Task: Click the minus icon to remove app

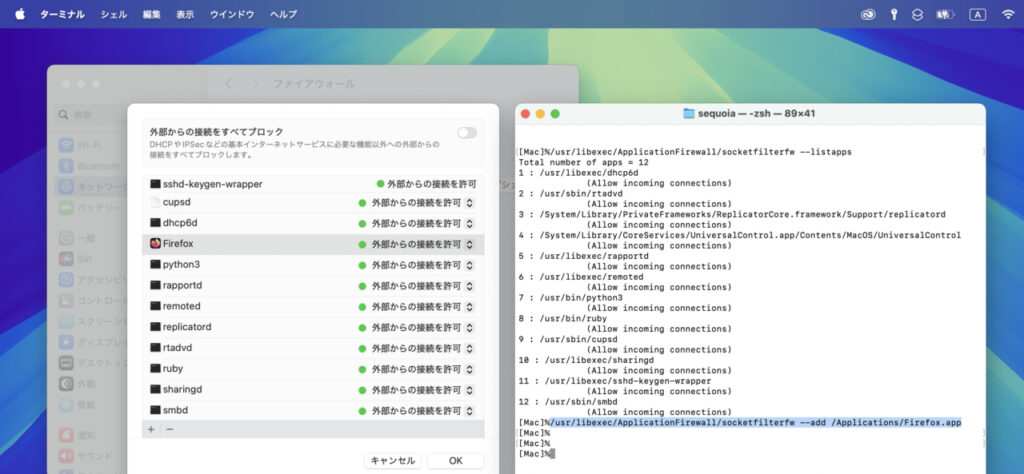Action: (169, 429)
